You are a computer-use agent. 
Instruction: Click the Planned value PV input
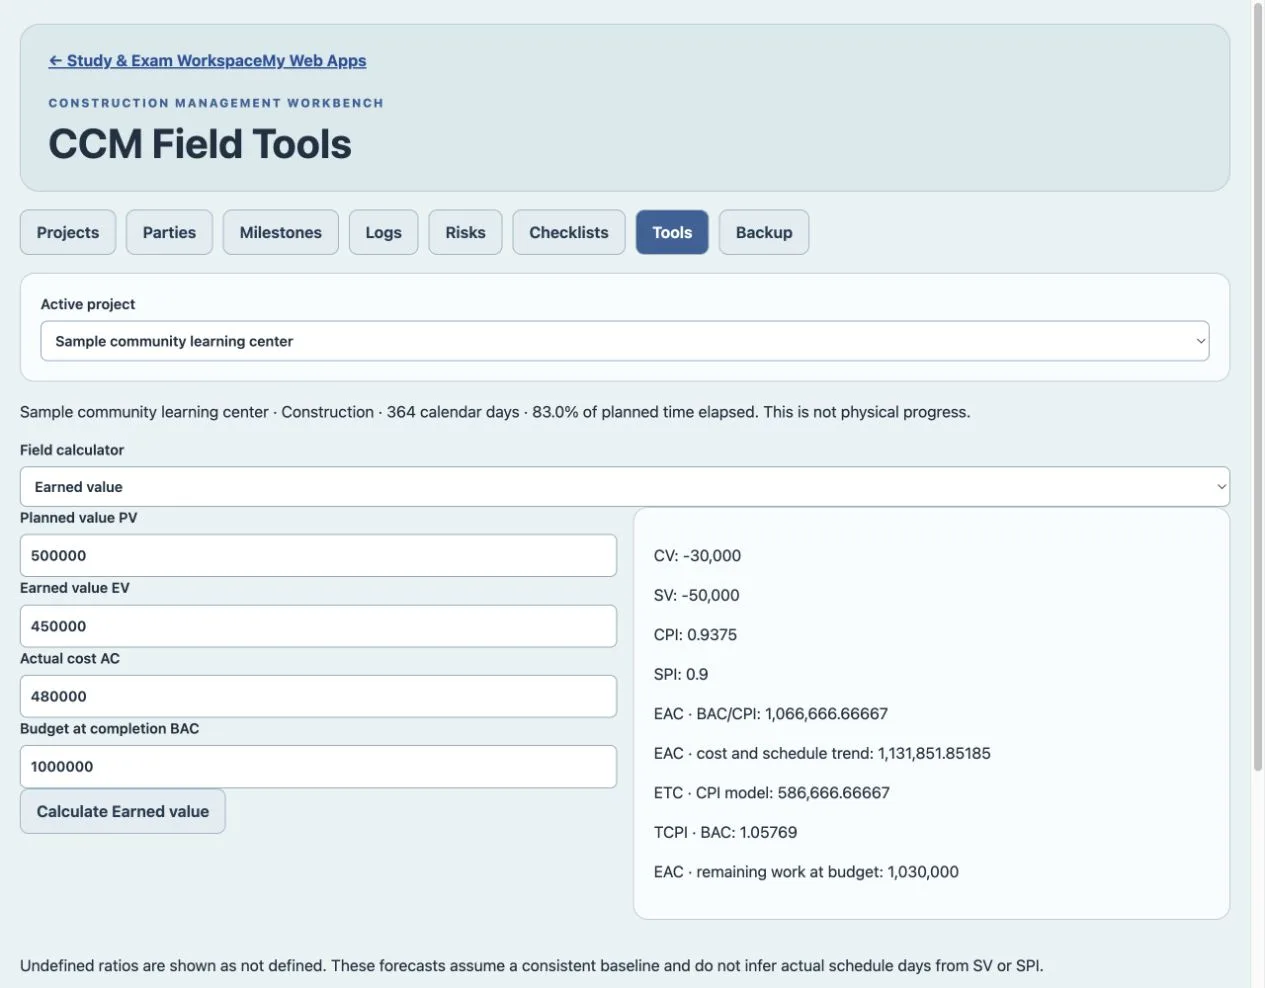(318, 555)
